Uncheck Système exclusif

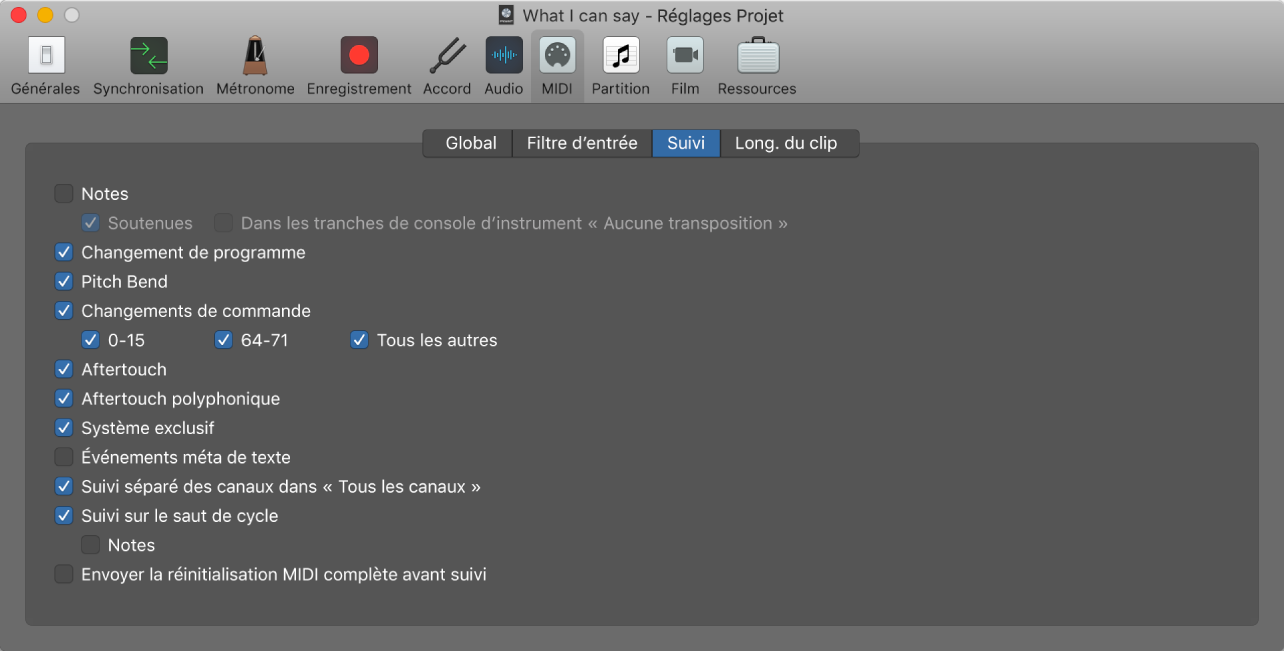pyautogui.click(x=64, y=427)
